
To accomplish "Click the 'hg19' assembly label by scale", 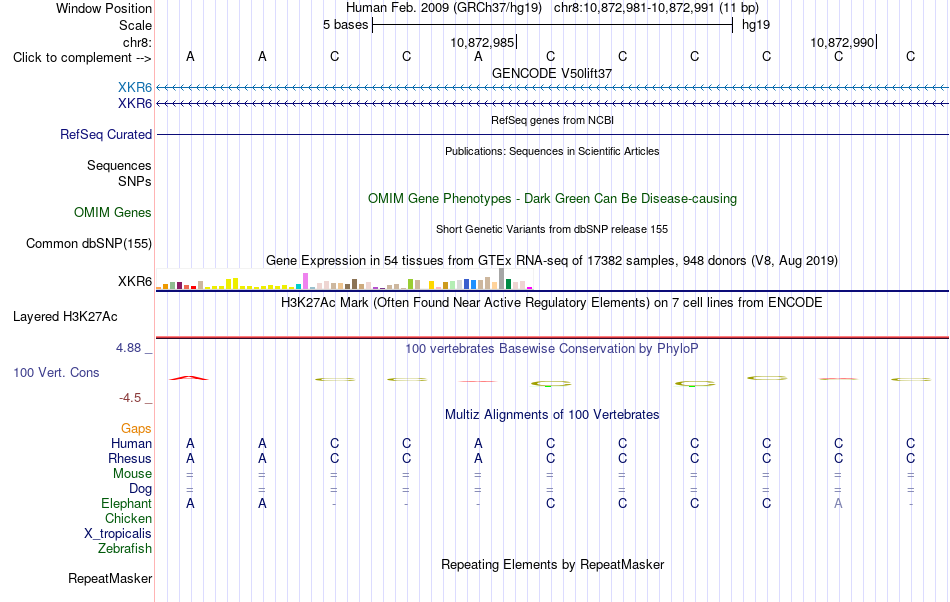I will [756, 25].
